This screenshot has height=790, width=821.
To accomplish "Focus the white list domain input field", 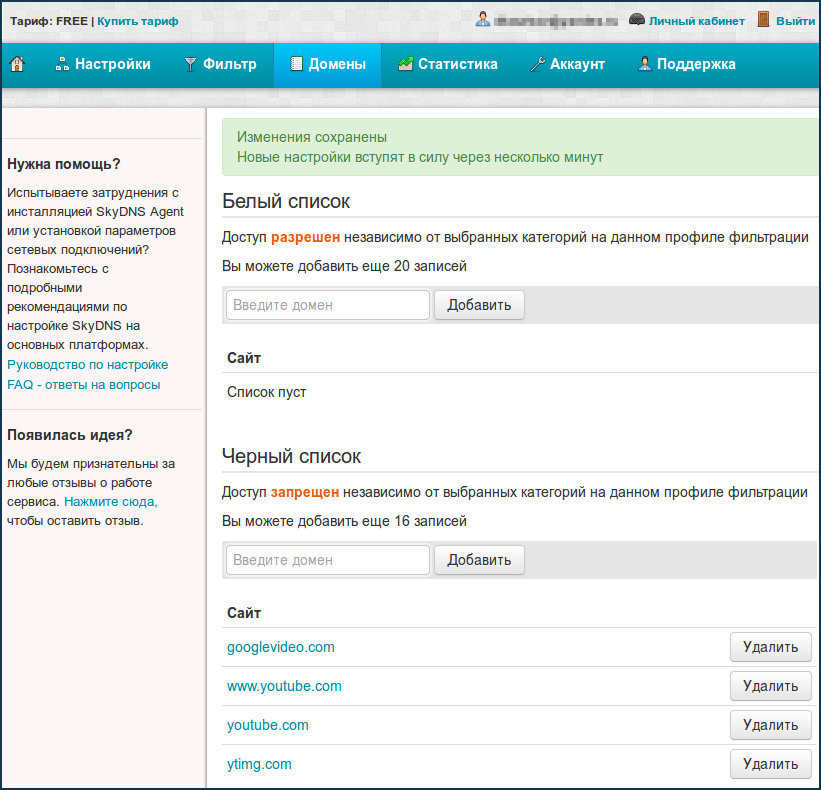I will pyautogui.click(x=328, y=305).
